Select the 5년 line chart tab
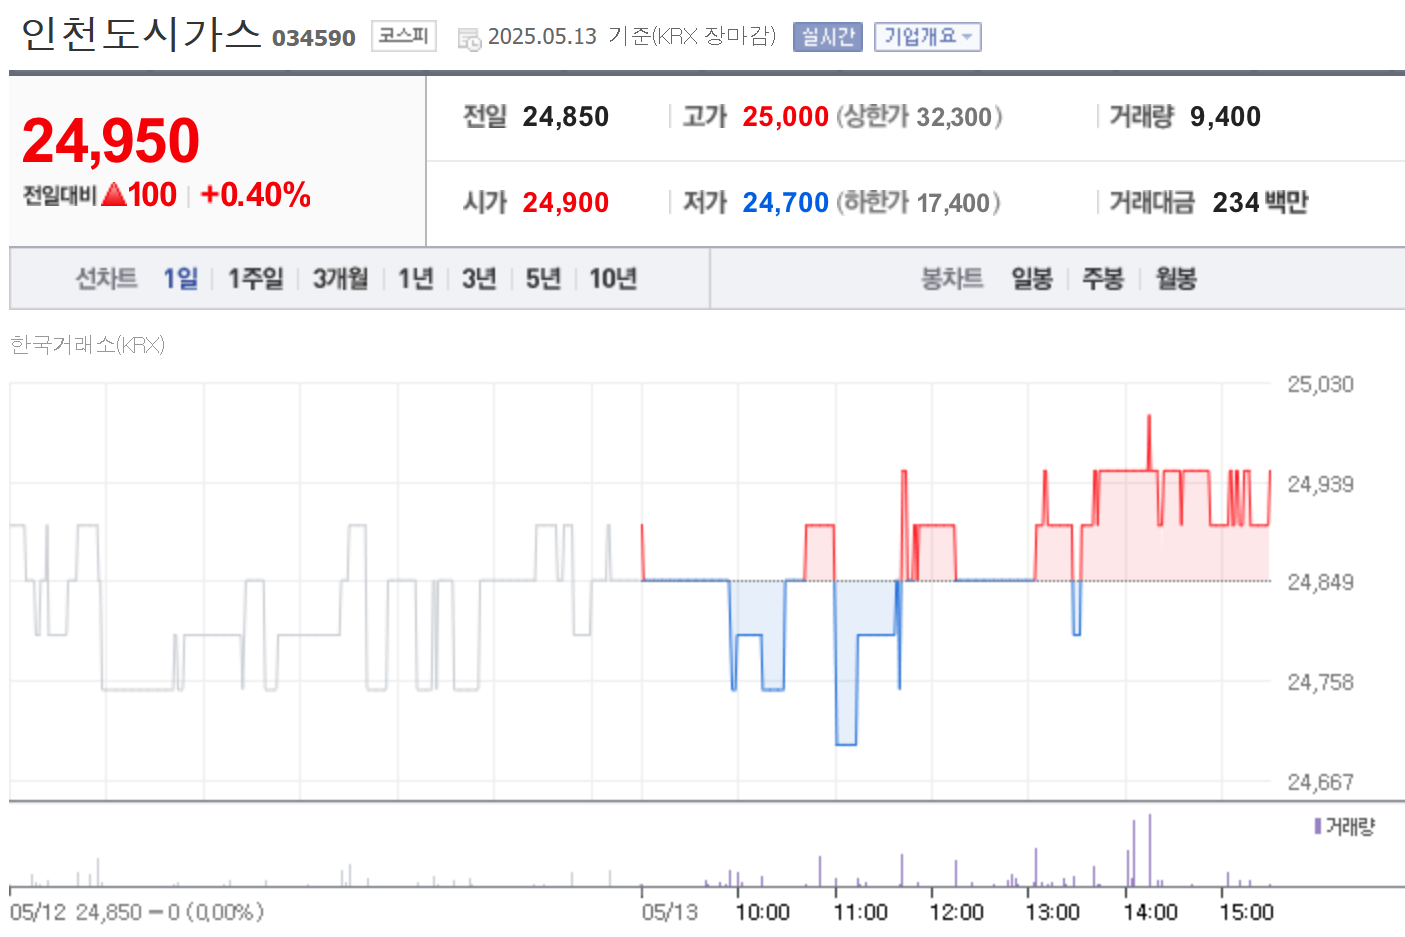The width and height of the screenshot is (1405, 937). (x=543, y=278)
